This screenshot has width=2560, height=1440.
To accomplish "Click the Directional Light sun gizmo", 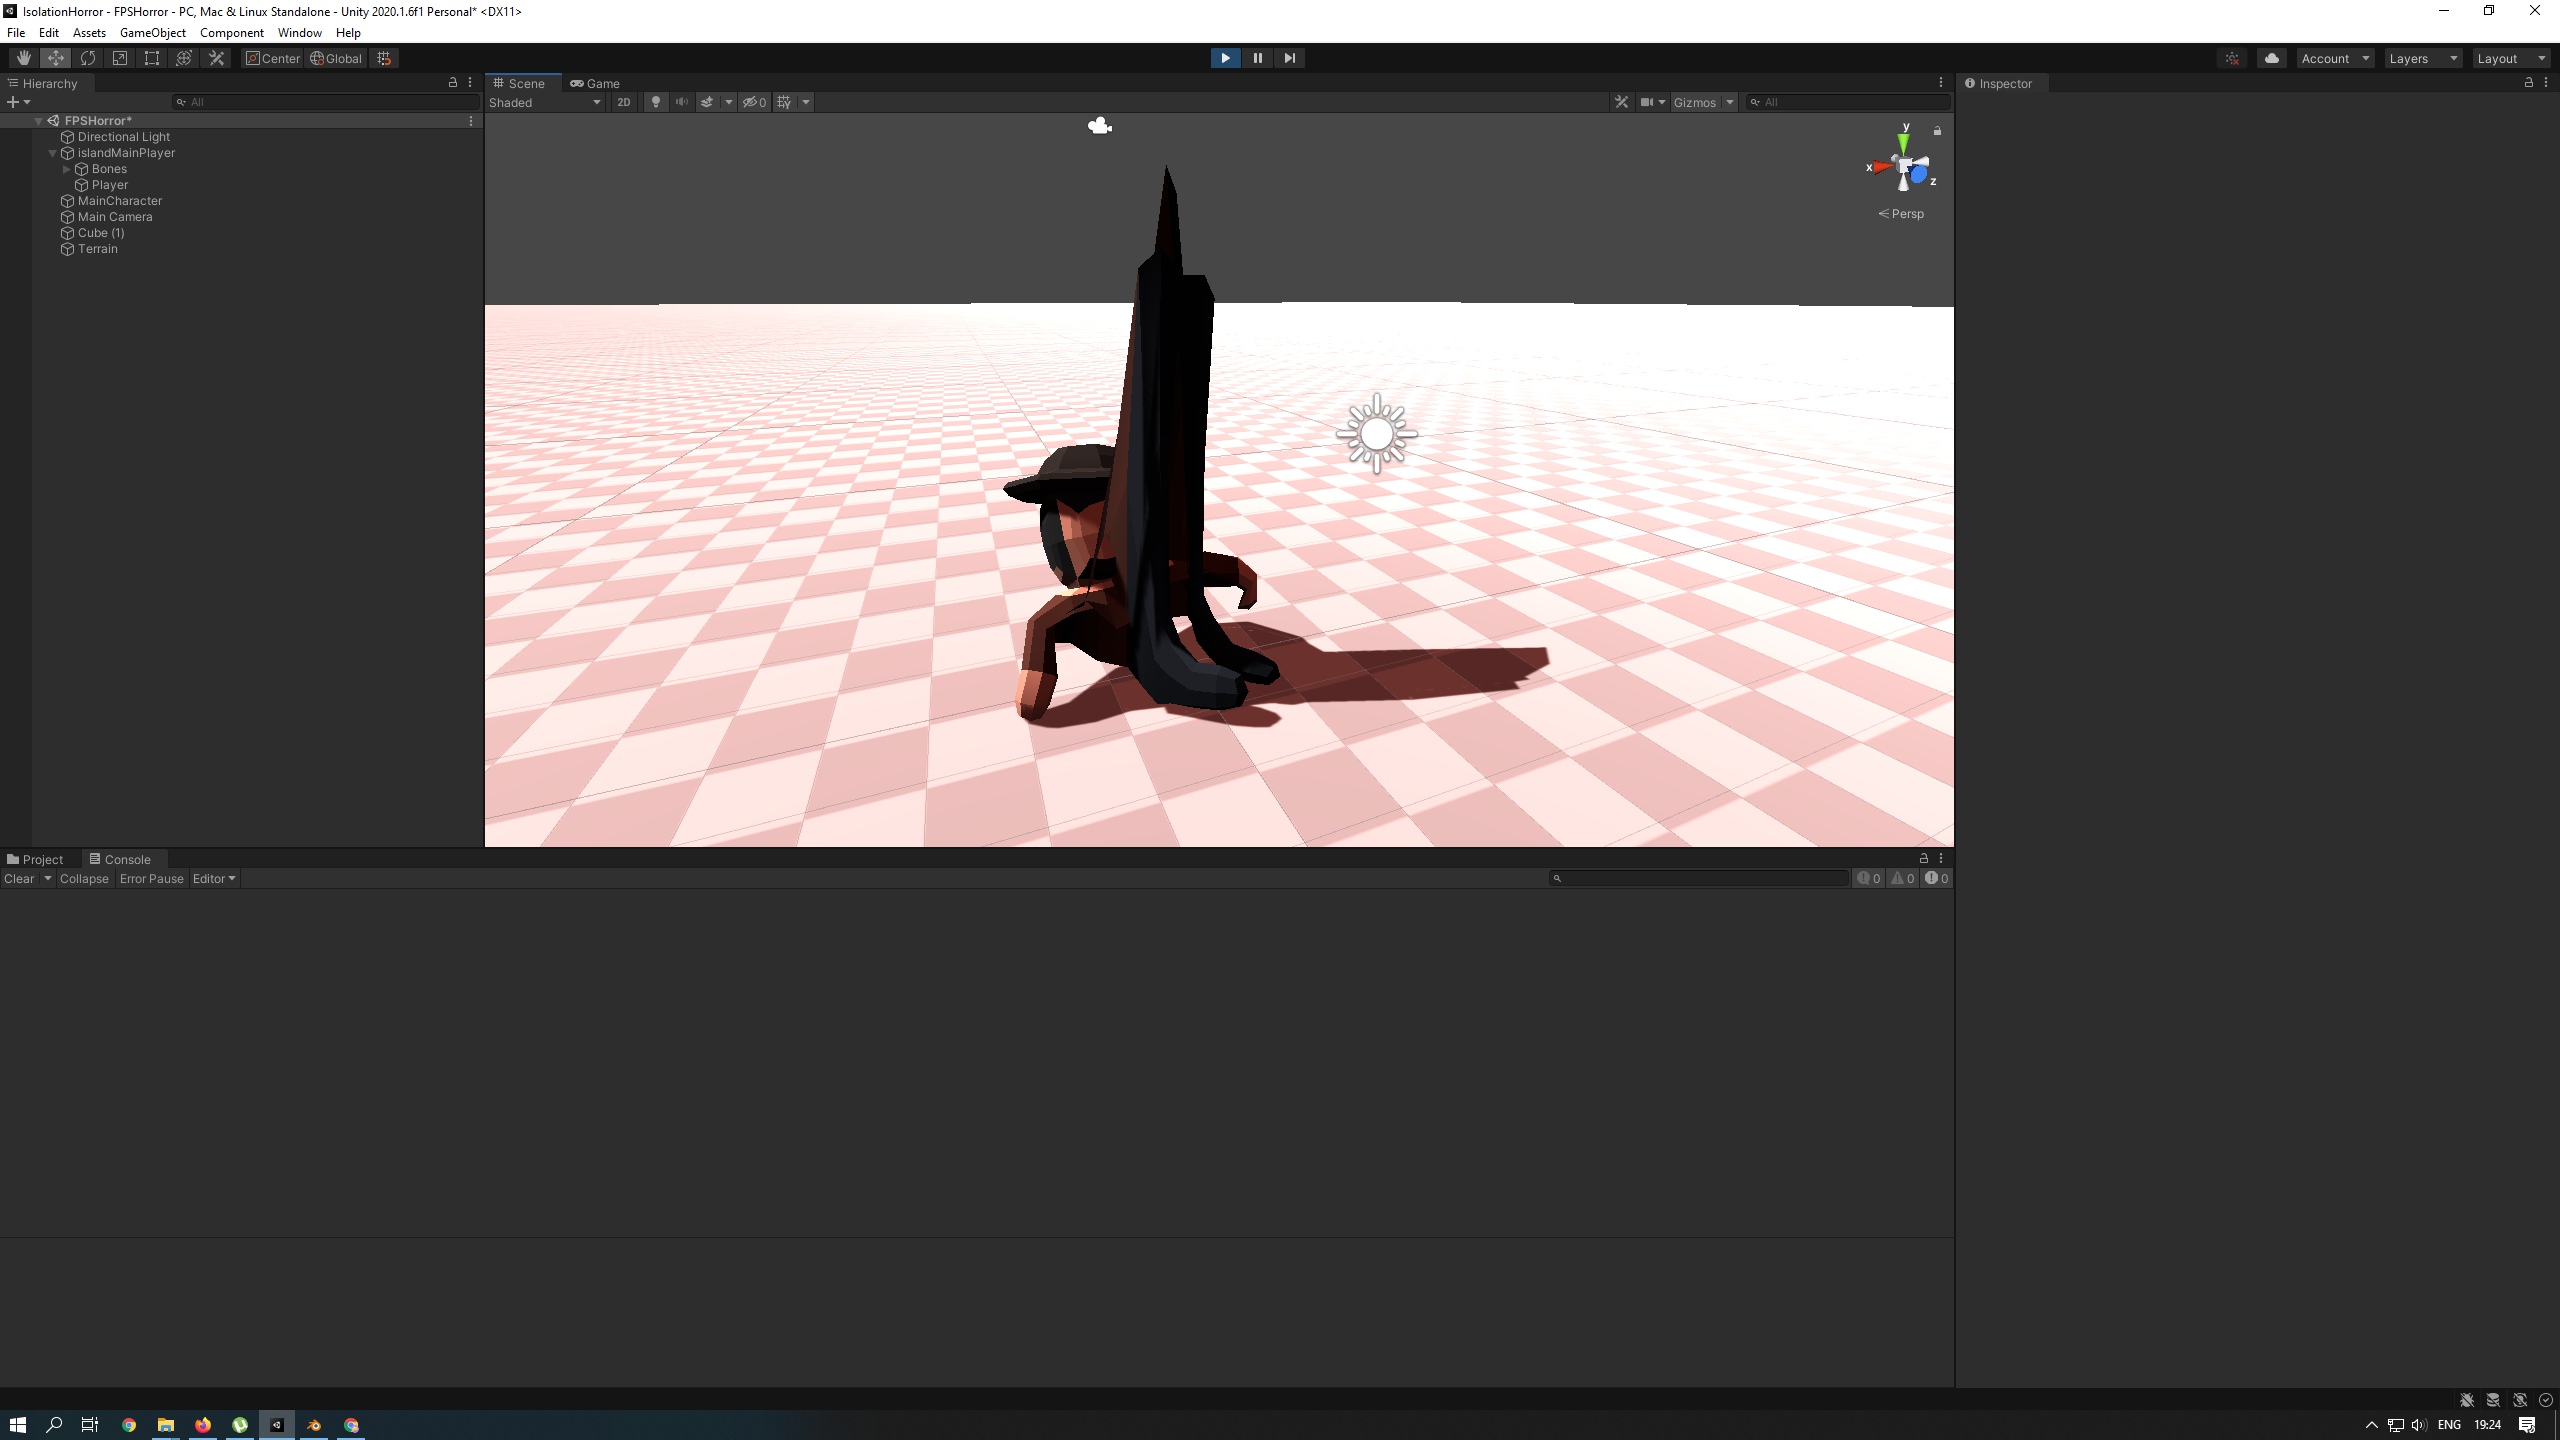I will (x=1377, y=434).
